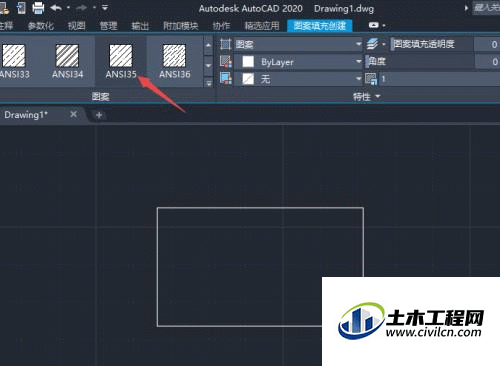500x366 pixels.
Task: Click the background color icon
Action: [x=226, y=79]
